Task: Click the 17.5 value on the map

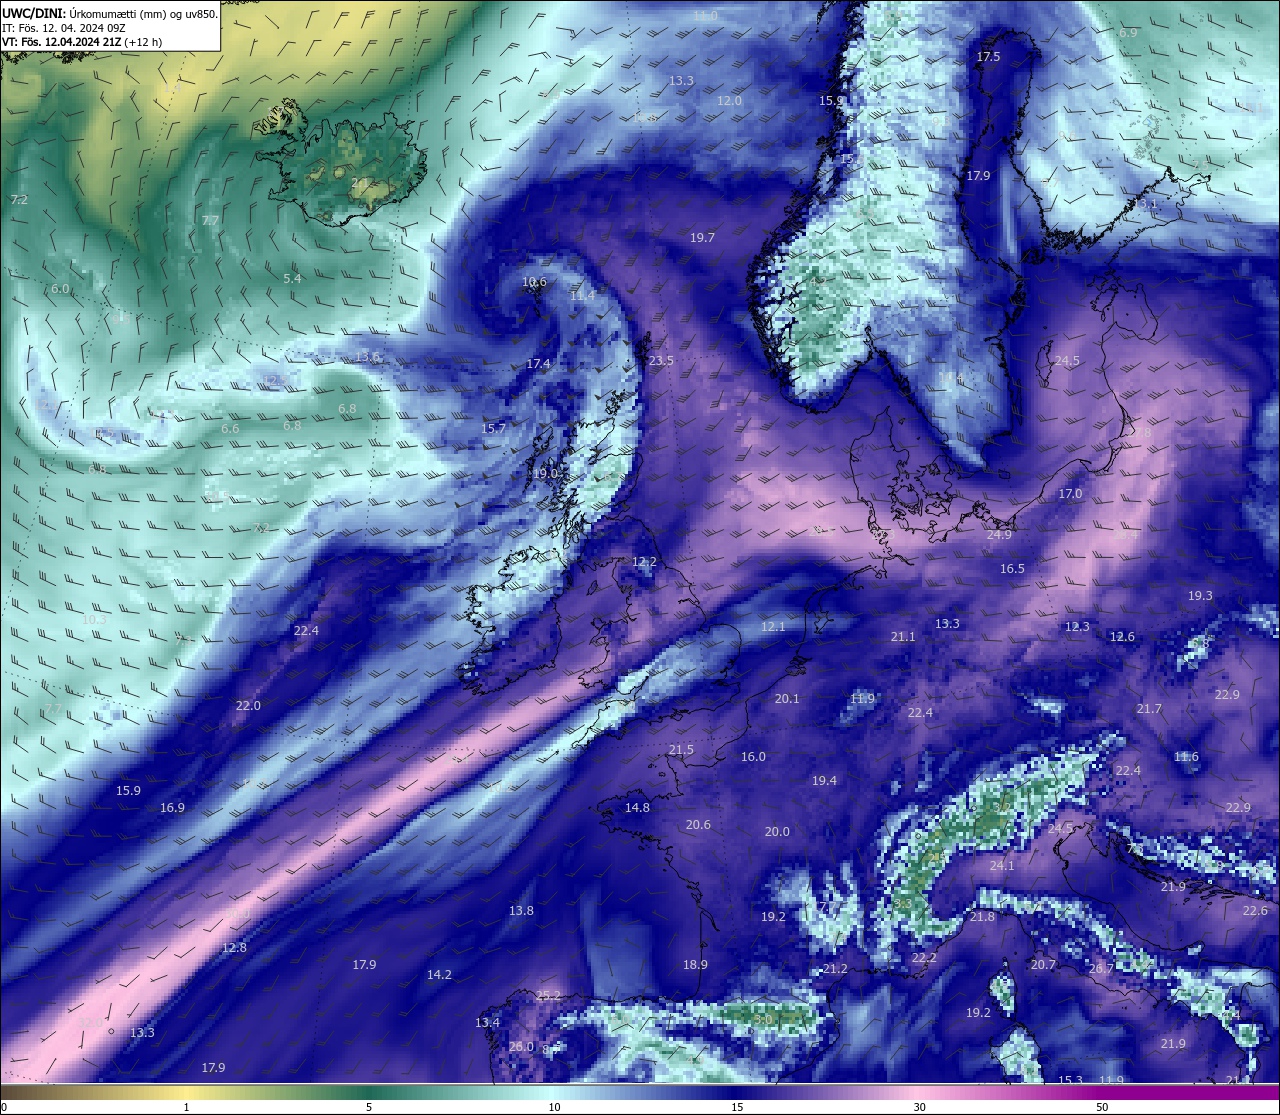Action: pos(988,57)
